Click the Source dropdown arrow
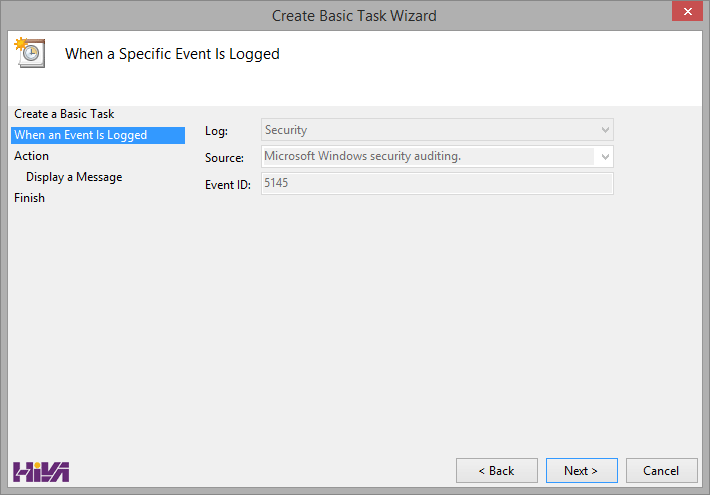710x495 pixels. pyautogui.click(x=604, y=157)
